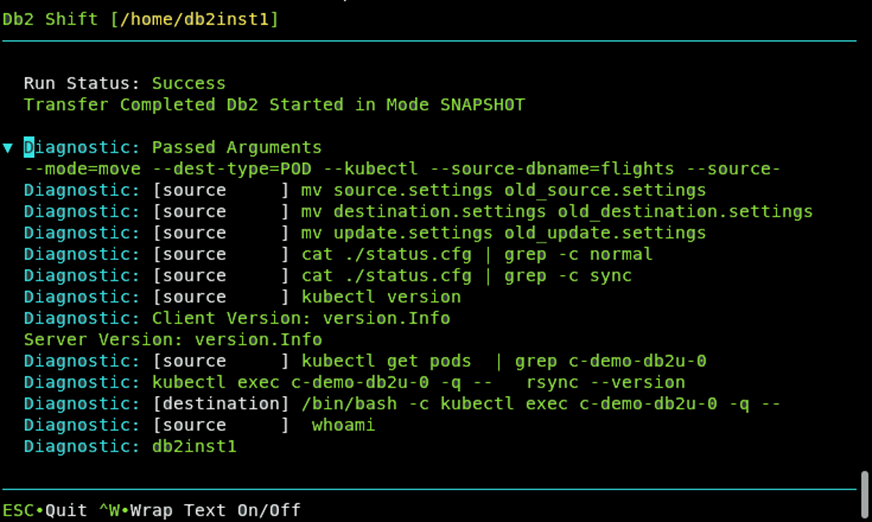Select 'mv update.settings old_update.settings' line
This screenshot has width=872, height=522.
point(365,232)
